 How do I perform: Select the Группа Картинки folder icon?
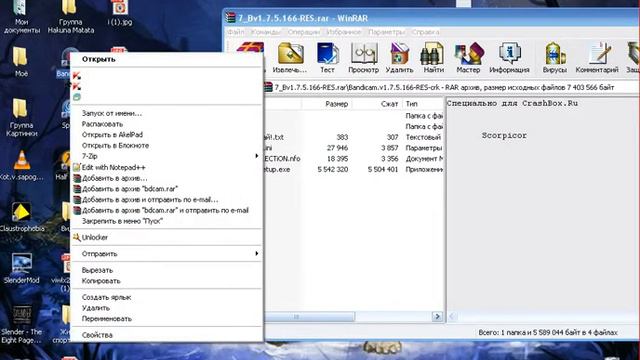point(21,118)
